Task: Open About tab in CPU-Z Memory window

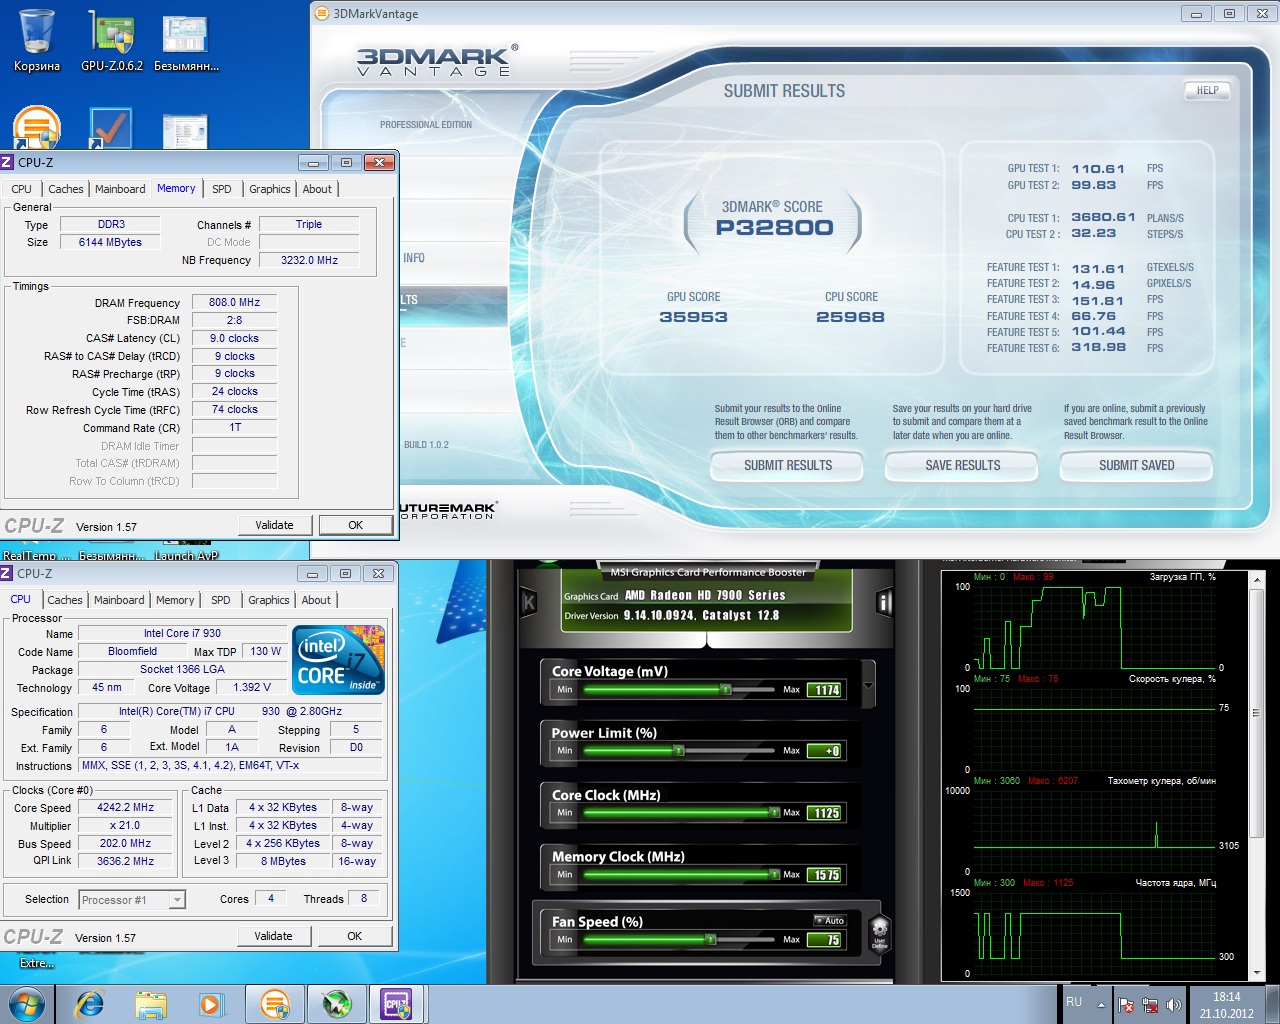Action: tap(317, 189)
